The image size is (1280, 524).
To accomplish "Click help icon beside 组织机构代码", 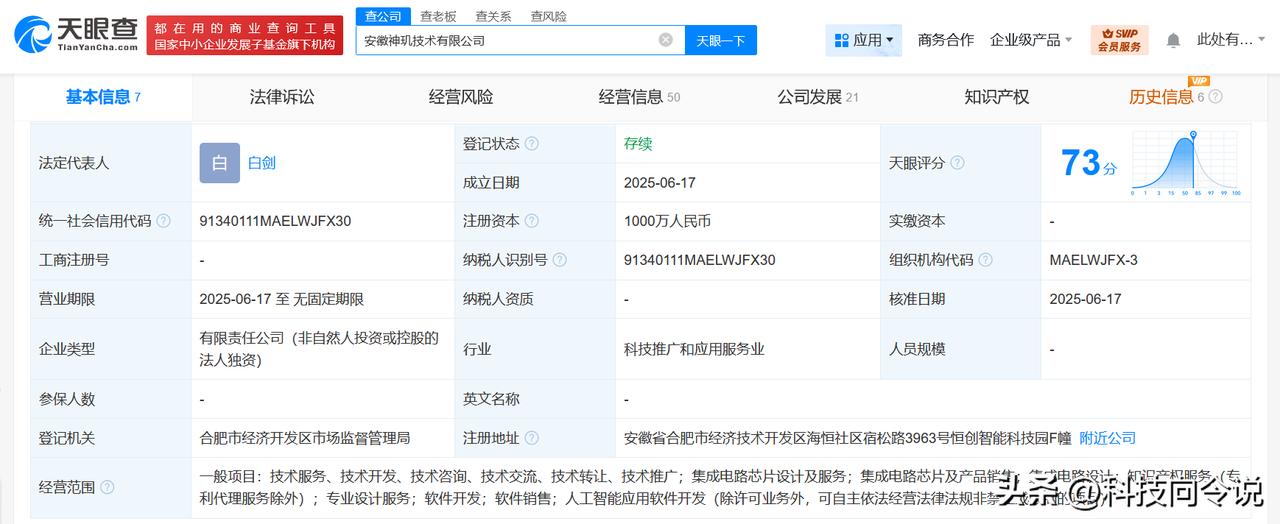I will 985,260.
